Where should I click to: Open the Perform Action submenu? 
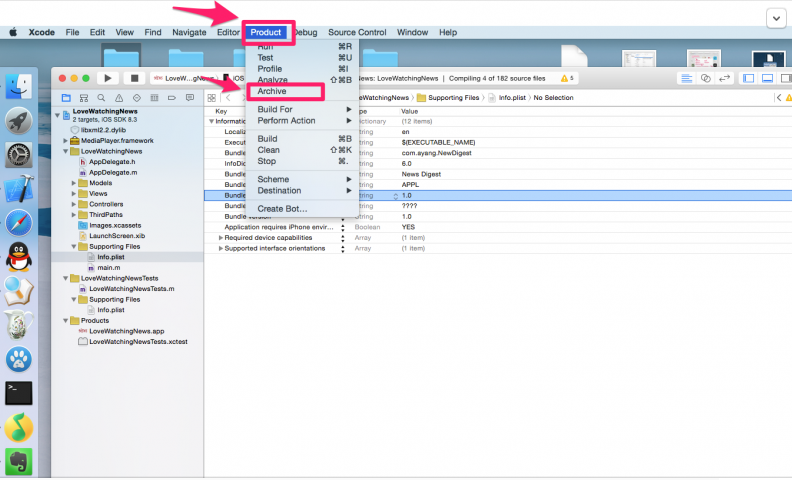point(302,121)
